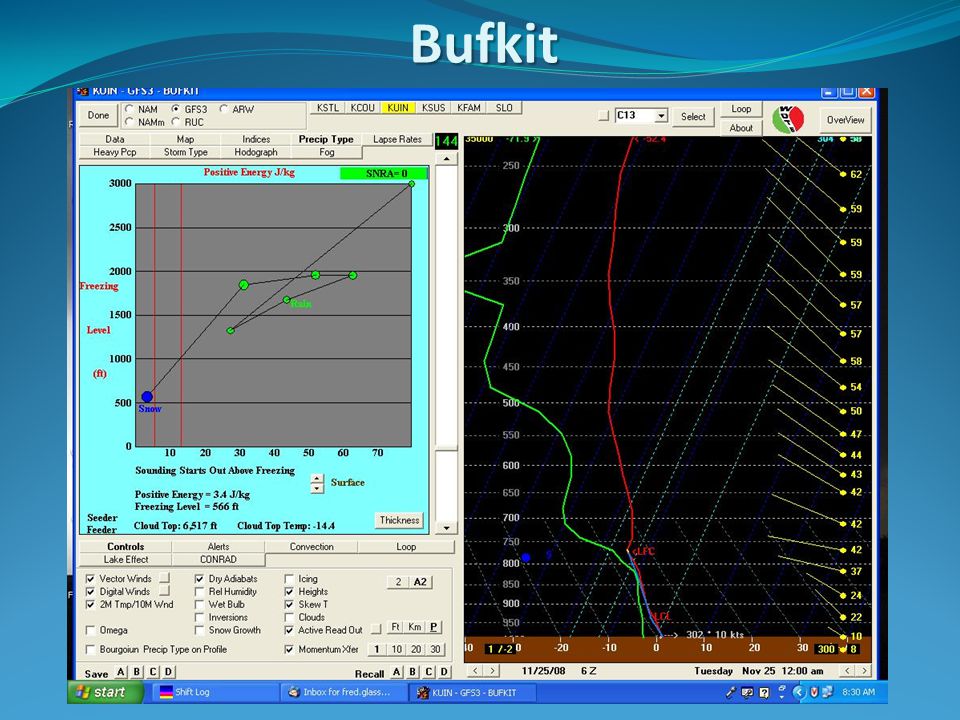Open the Storm Type tab
The image size is (960, 720).
tap(186, 152)
